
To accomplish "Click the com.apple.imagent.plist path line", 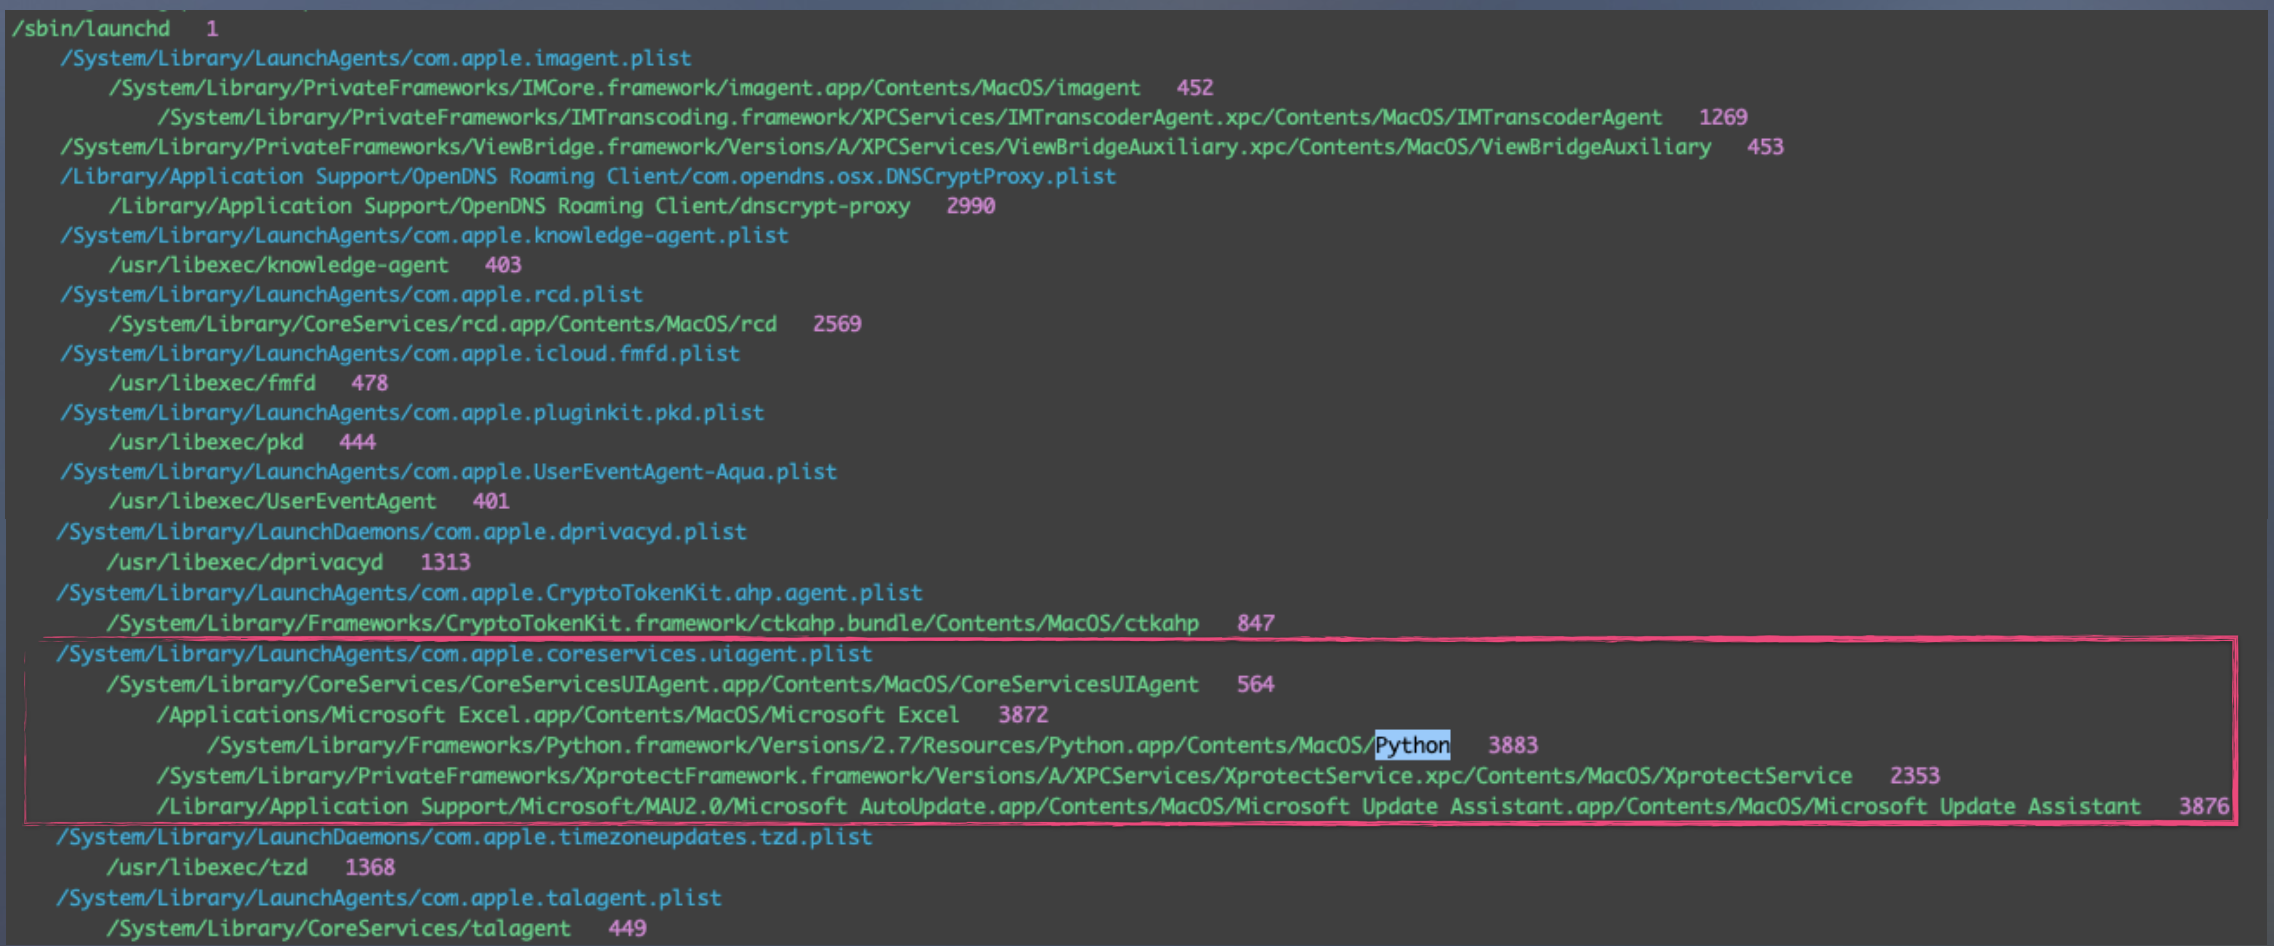I will (x=376, y=58).
